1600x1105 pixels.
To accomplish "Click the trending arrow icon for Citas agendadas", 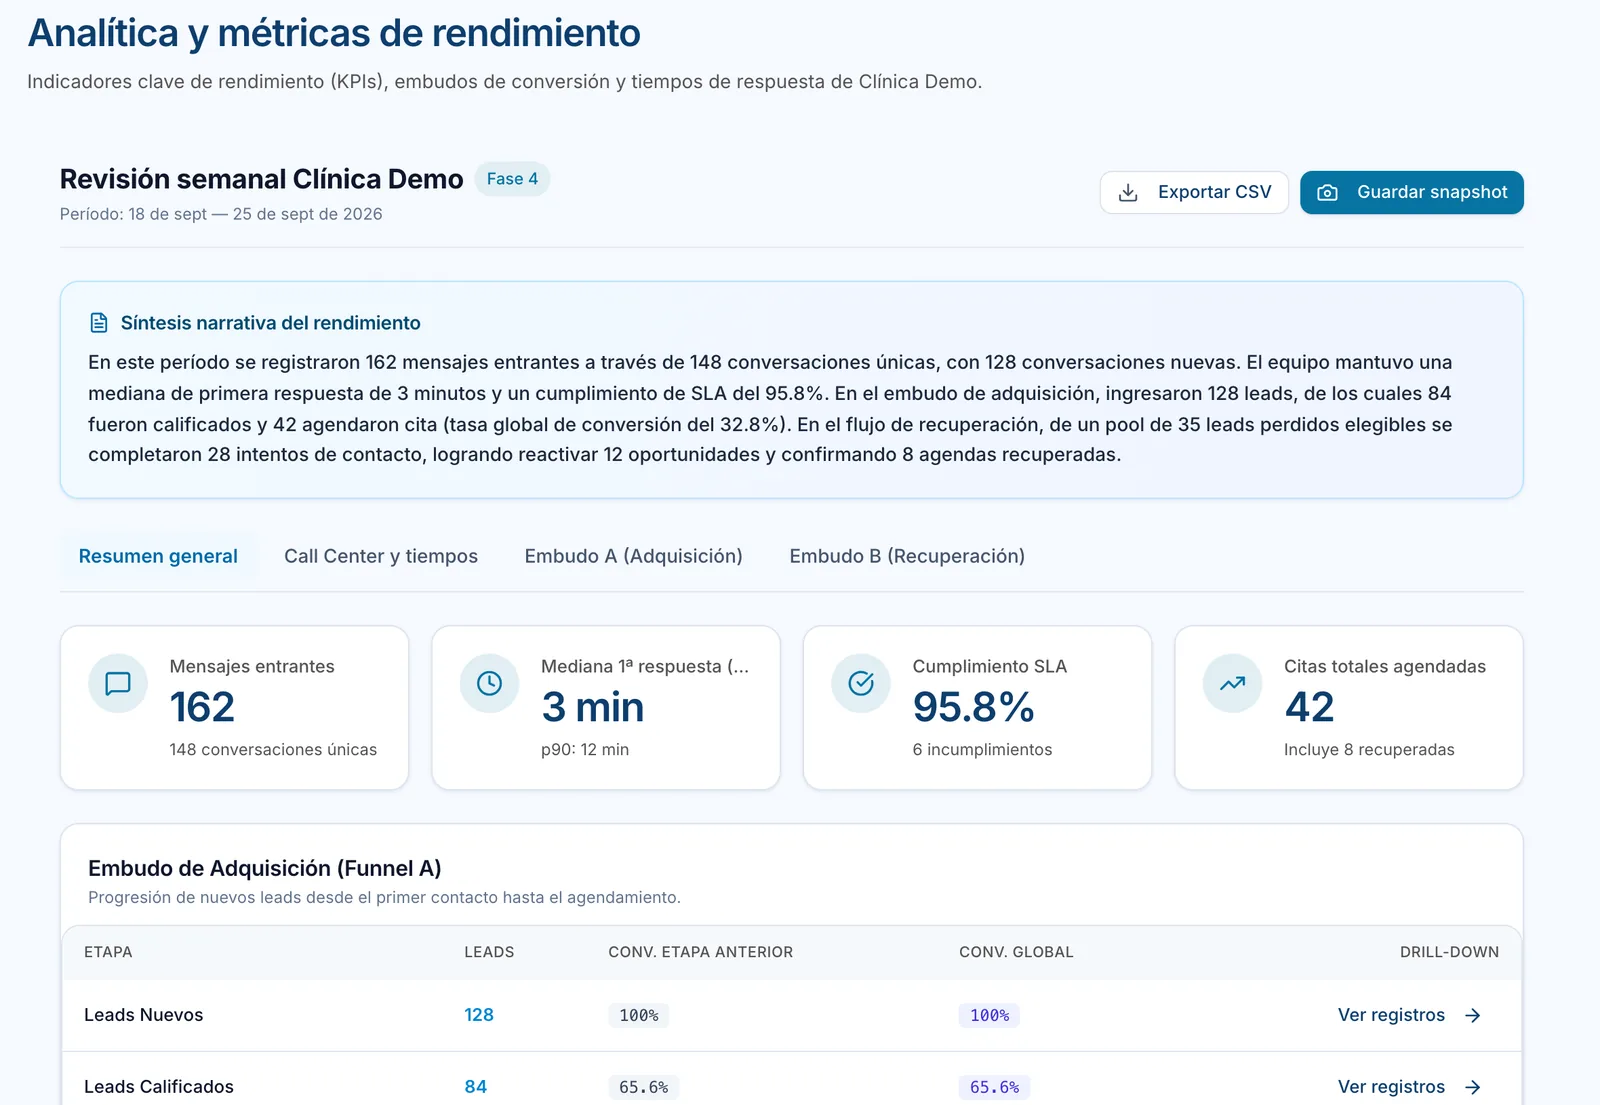I will (x=1232, y=683).
